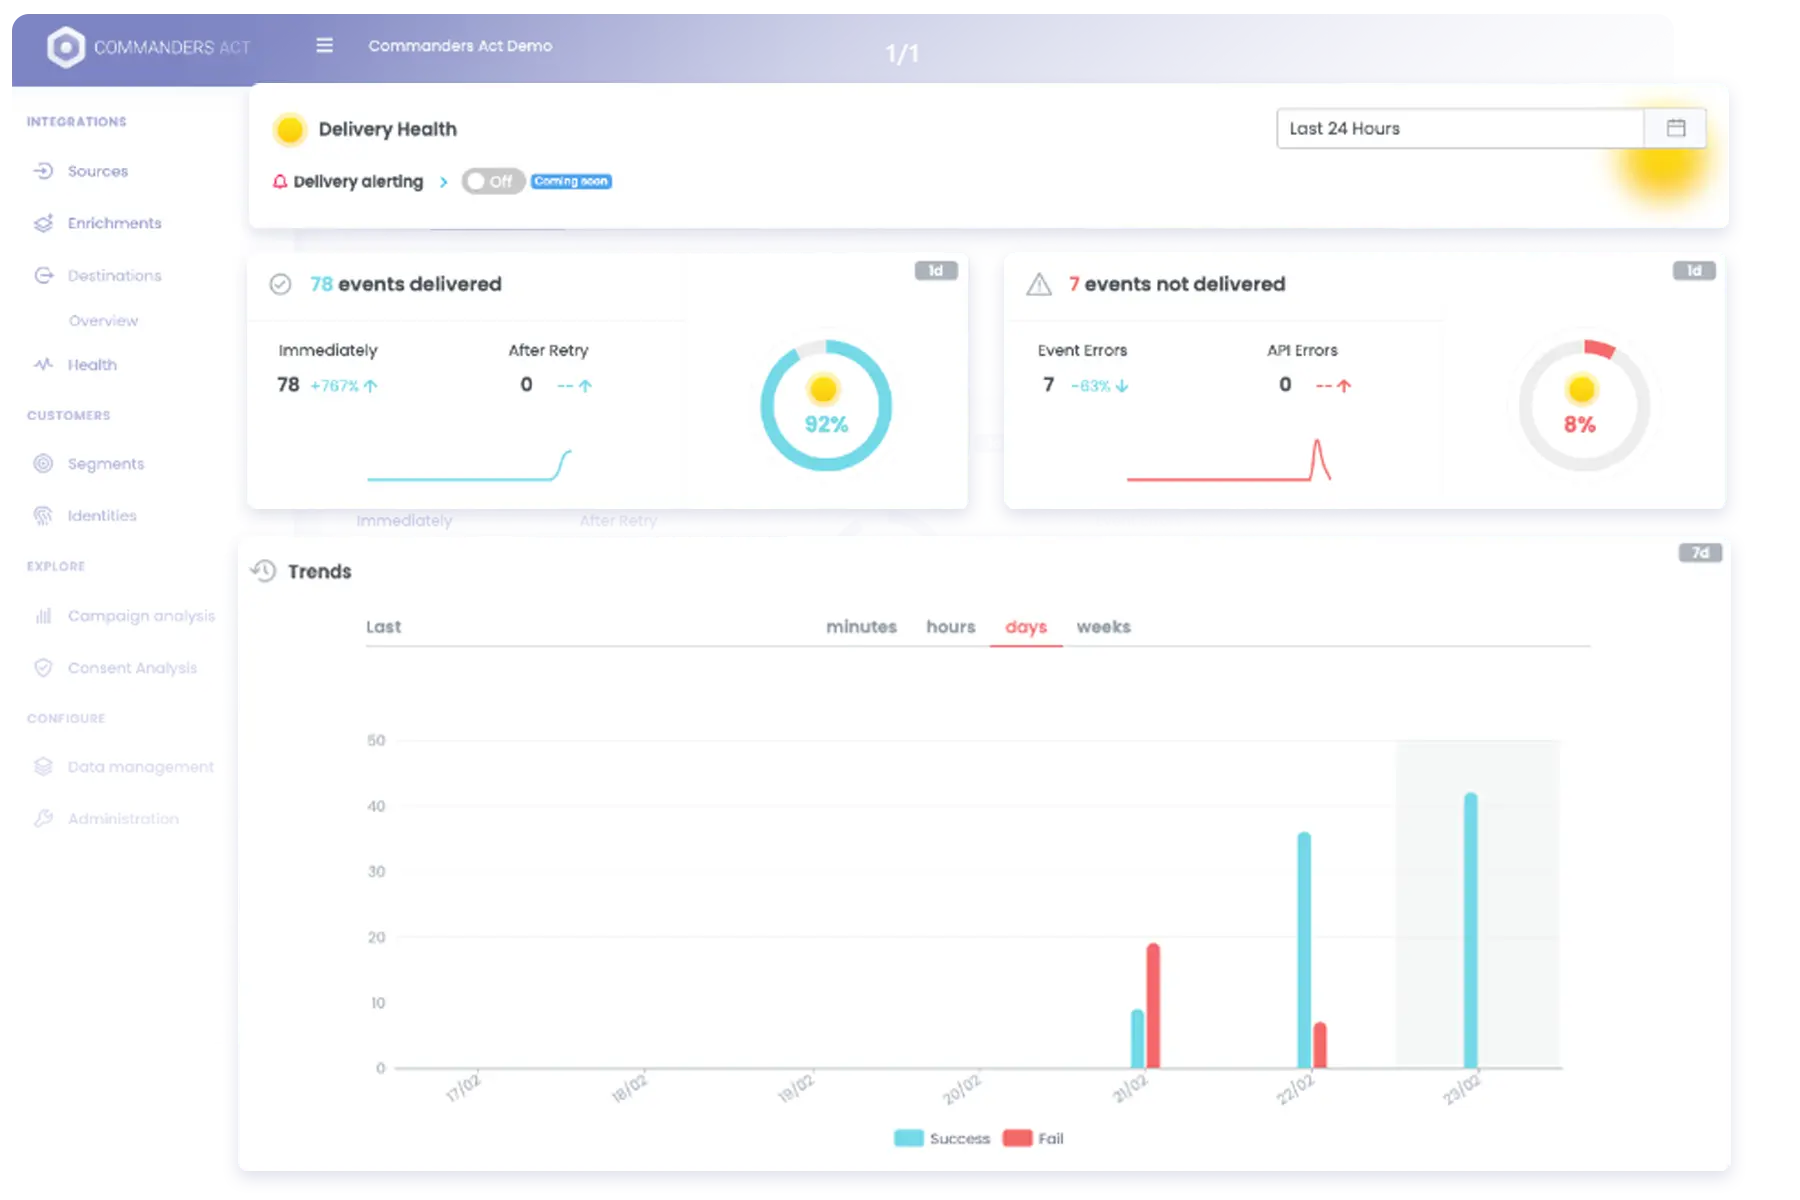Click the 23/02 success bar in chart
Image resolution: width=1800 pixels, height=1200 pixels.
click(x=1470, y=930)
